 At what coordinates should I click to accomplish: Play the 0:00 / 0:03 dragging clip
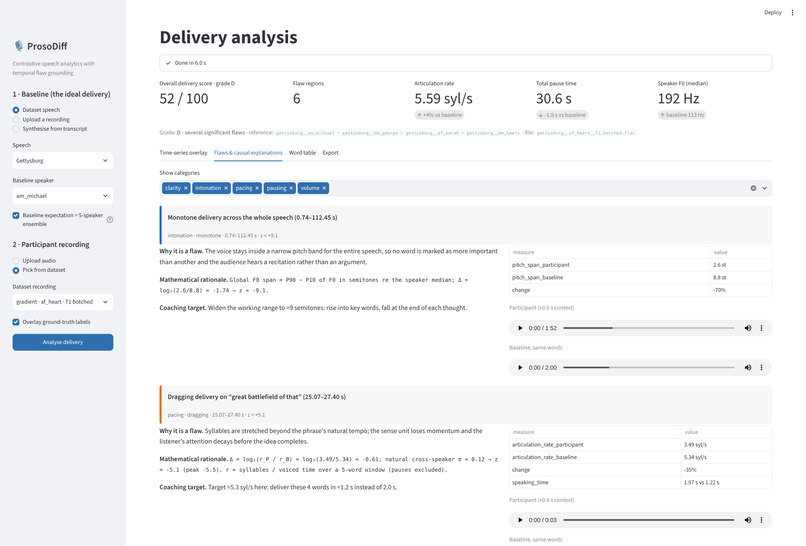point(520,520)
